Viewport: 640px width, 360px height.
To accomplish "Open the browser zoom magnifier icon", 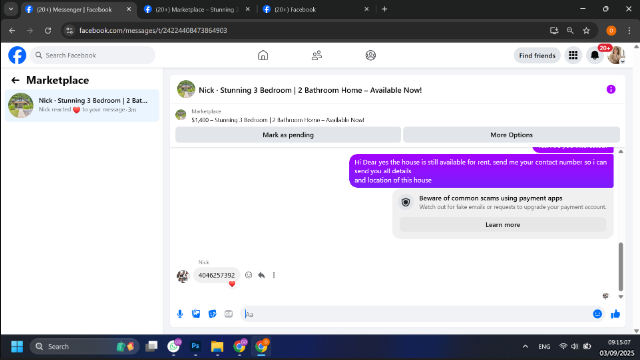I will 570,31.
